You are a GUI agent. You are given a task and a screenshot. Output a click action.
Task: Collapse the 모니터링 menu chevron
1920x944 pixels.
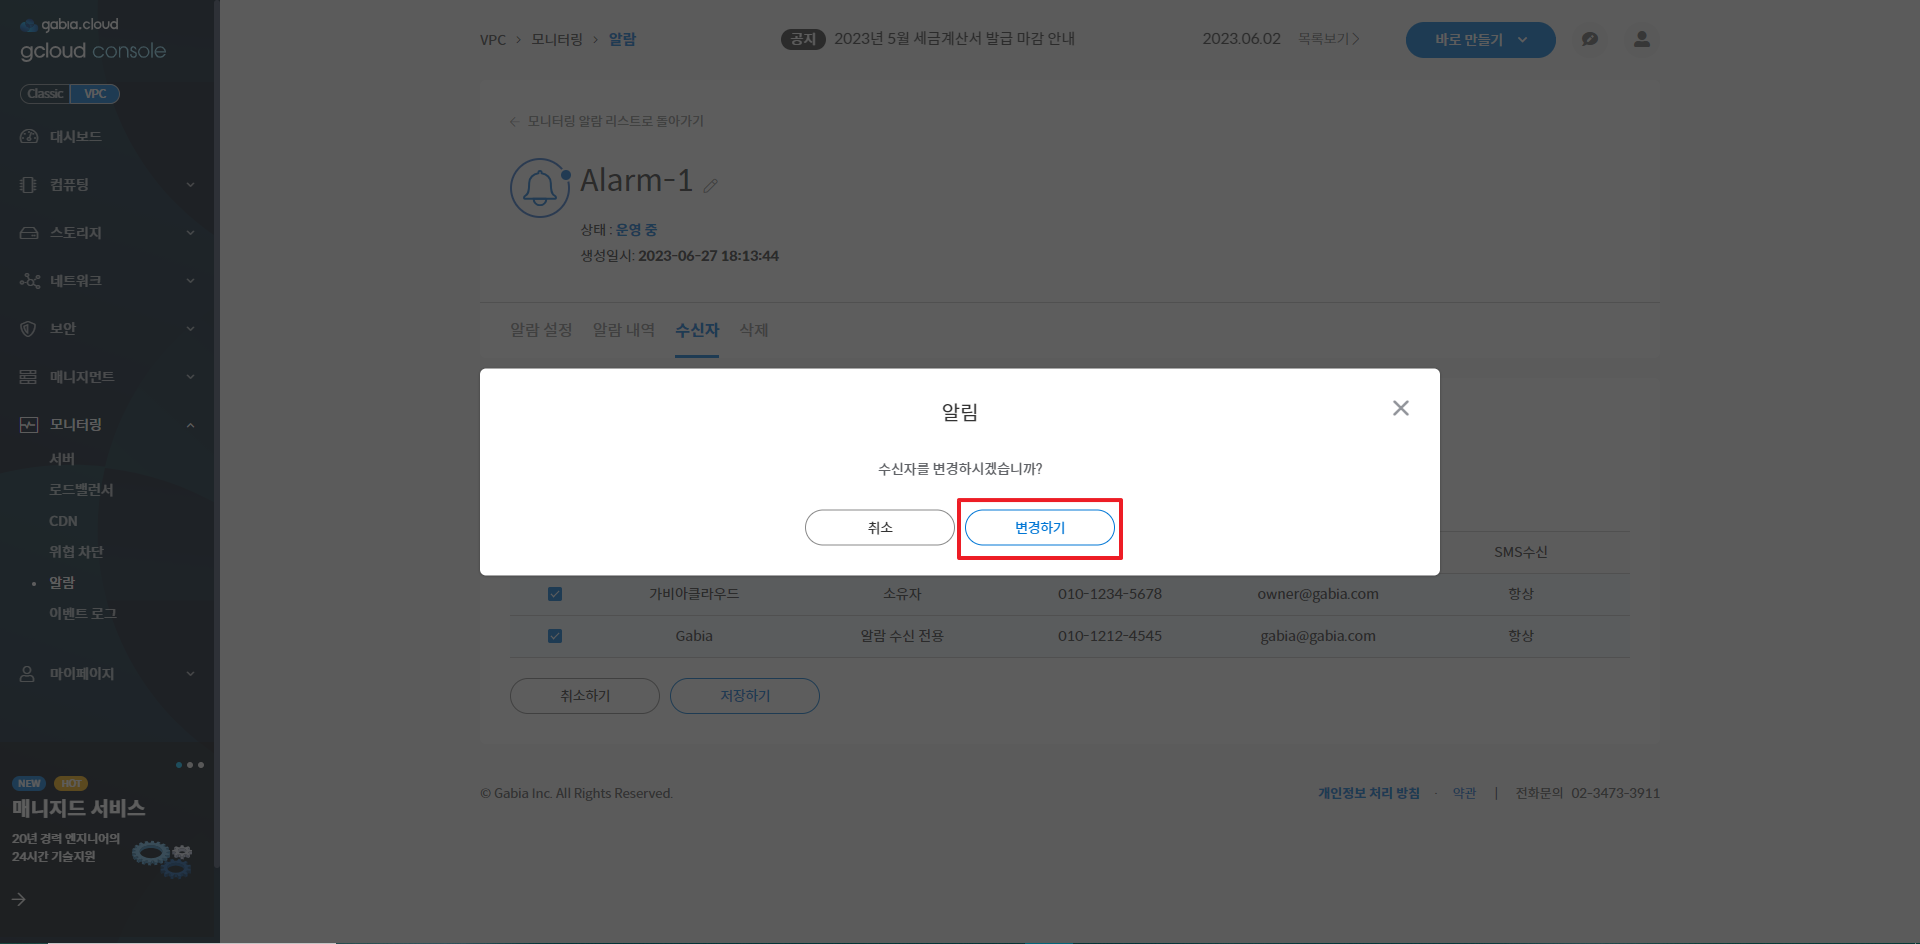(190, 425)
